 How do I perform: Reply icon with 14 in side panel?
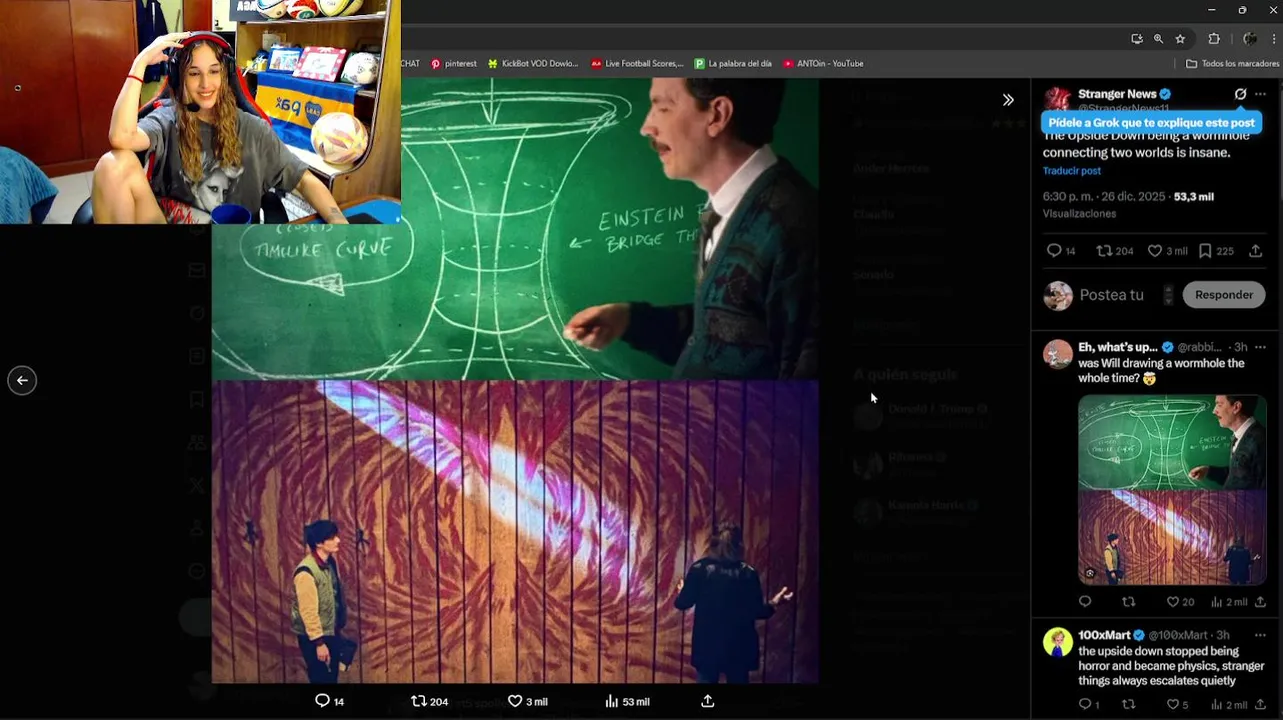coord(1060,251)
